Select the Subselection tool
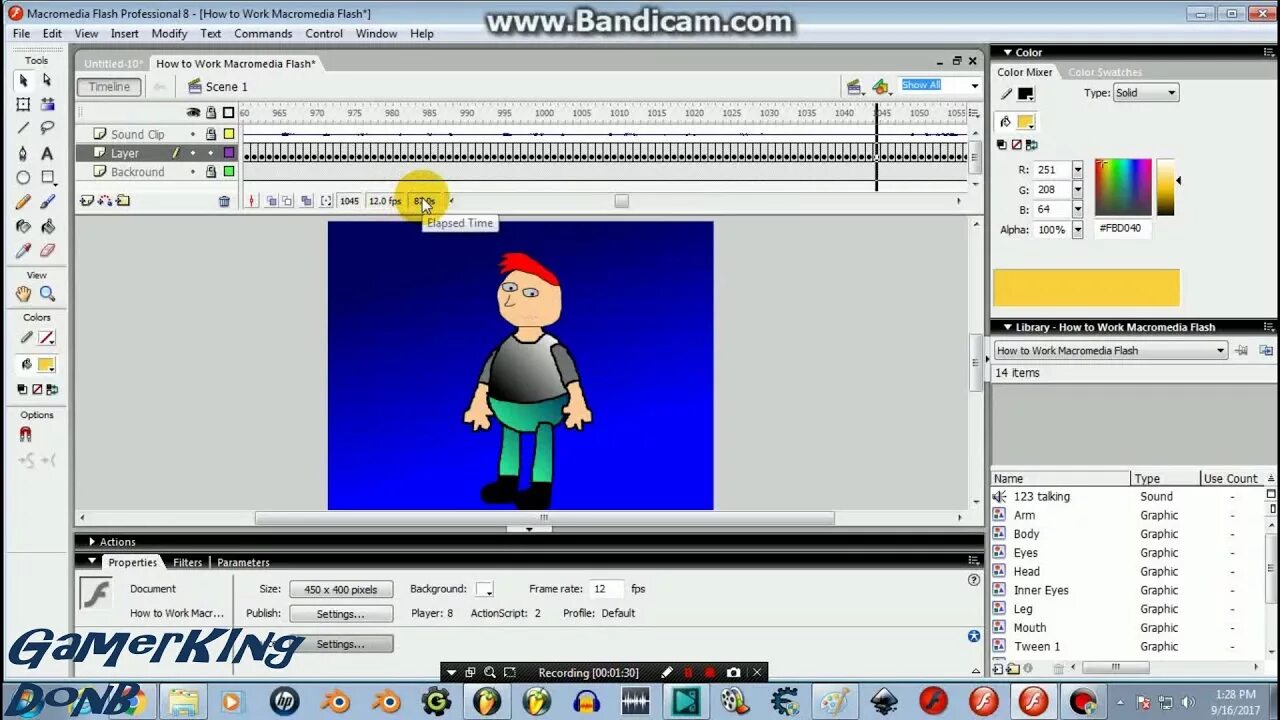The image size is (1280, 720). click(x=47, y=80)
